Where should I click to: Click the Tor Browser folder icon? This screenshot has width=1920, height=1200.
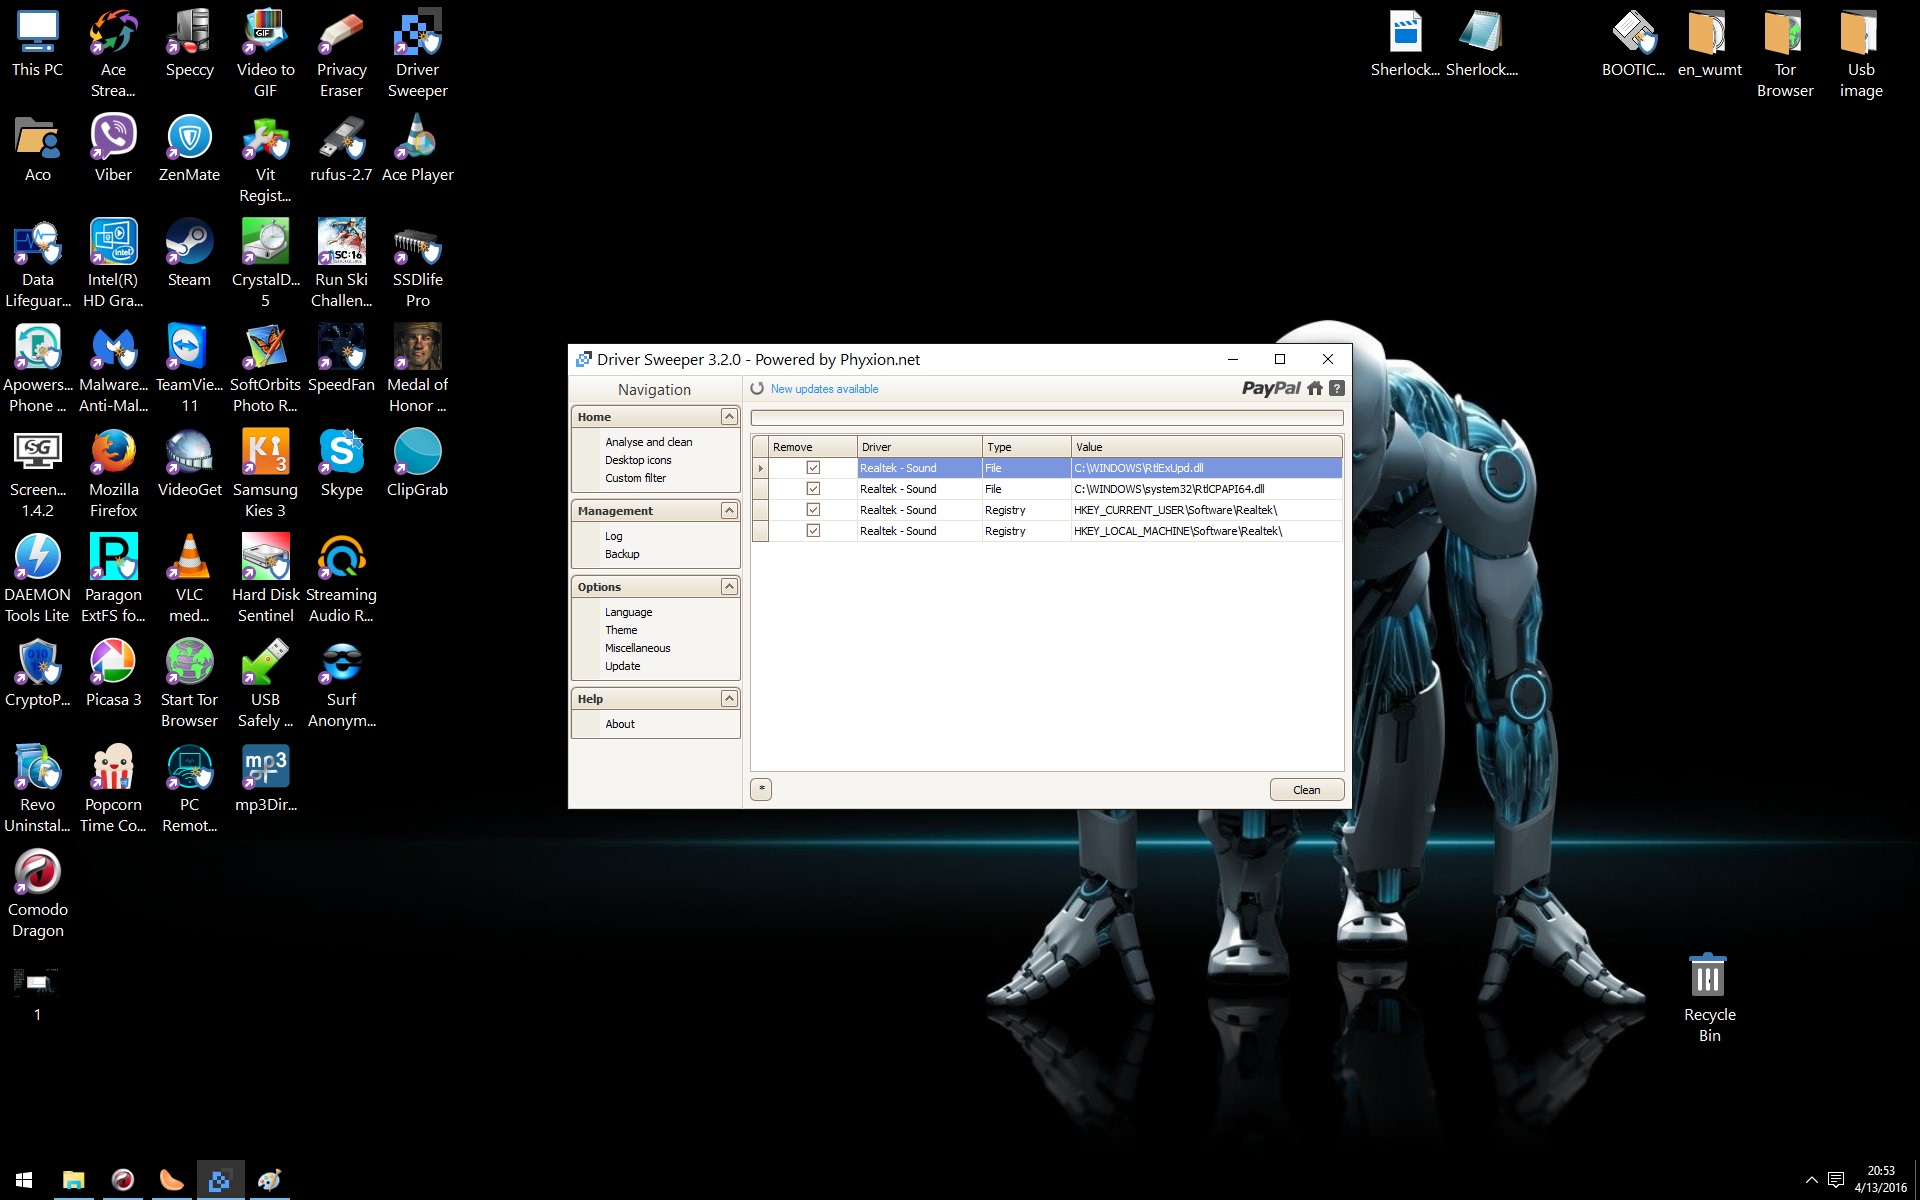click(1785, 53)
